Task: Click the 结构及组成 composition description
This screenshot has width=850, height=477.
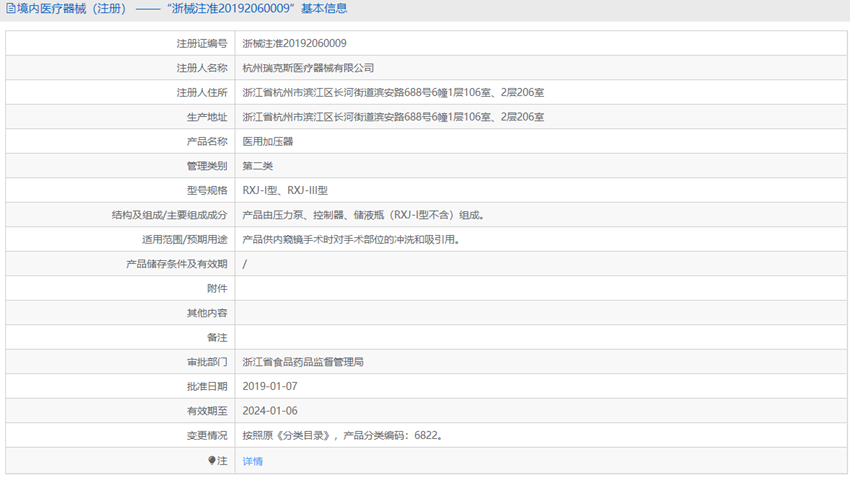Action: [363, 215]
